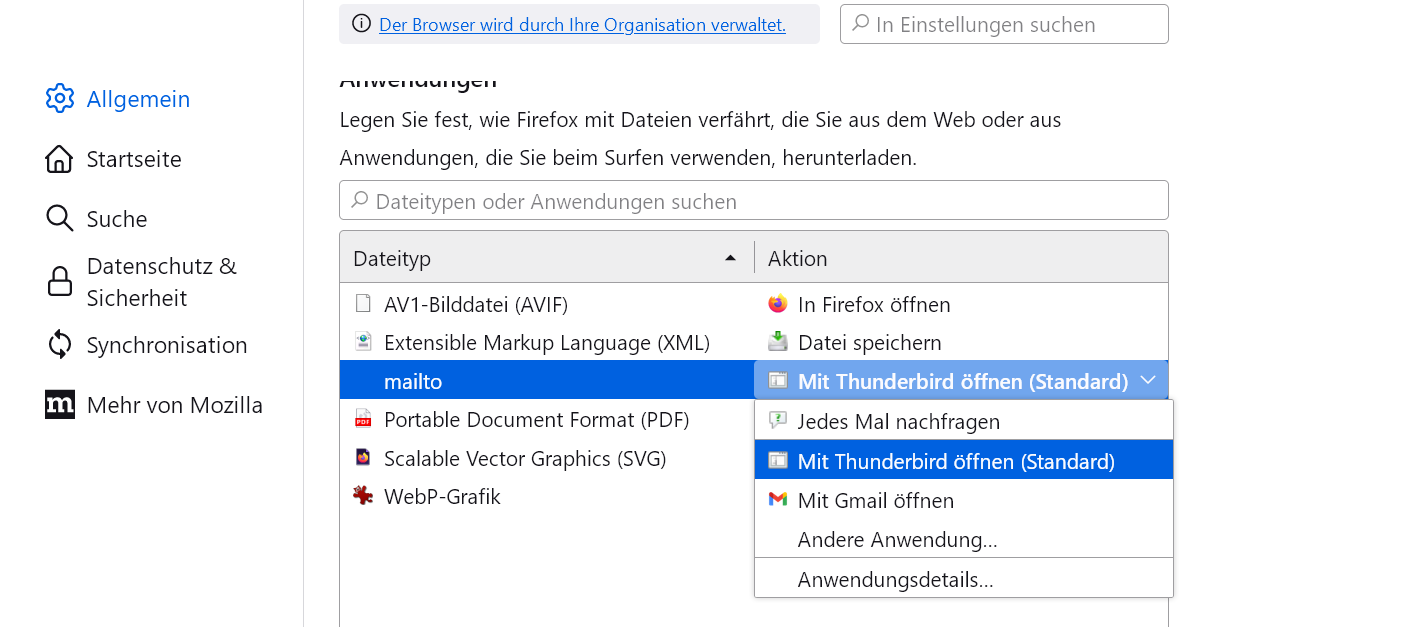Image resolution: width=1426 pixels, height=627 pixels.
Task: Sort by Dateityp column arrow
Action: [x=731, y=259]
